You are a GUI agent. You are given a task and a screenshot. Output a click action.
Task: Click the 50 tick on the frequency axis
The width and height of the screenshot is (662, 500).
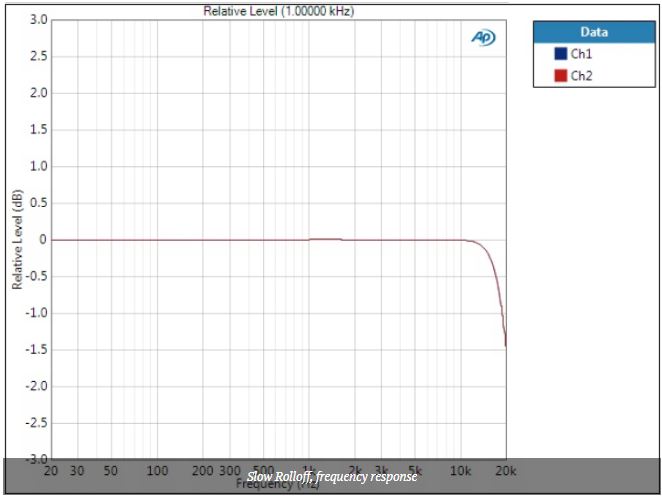click(111, 470)
